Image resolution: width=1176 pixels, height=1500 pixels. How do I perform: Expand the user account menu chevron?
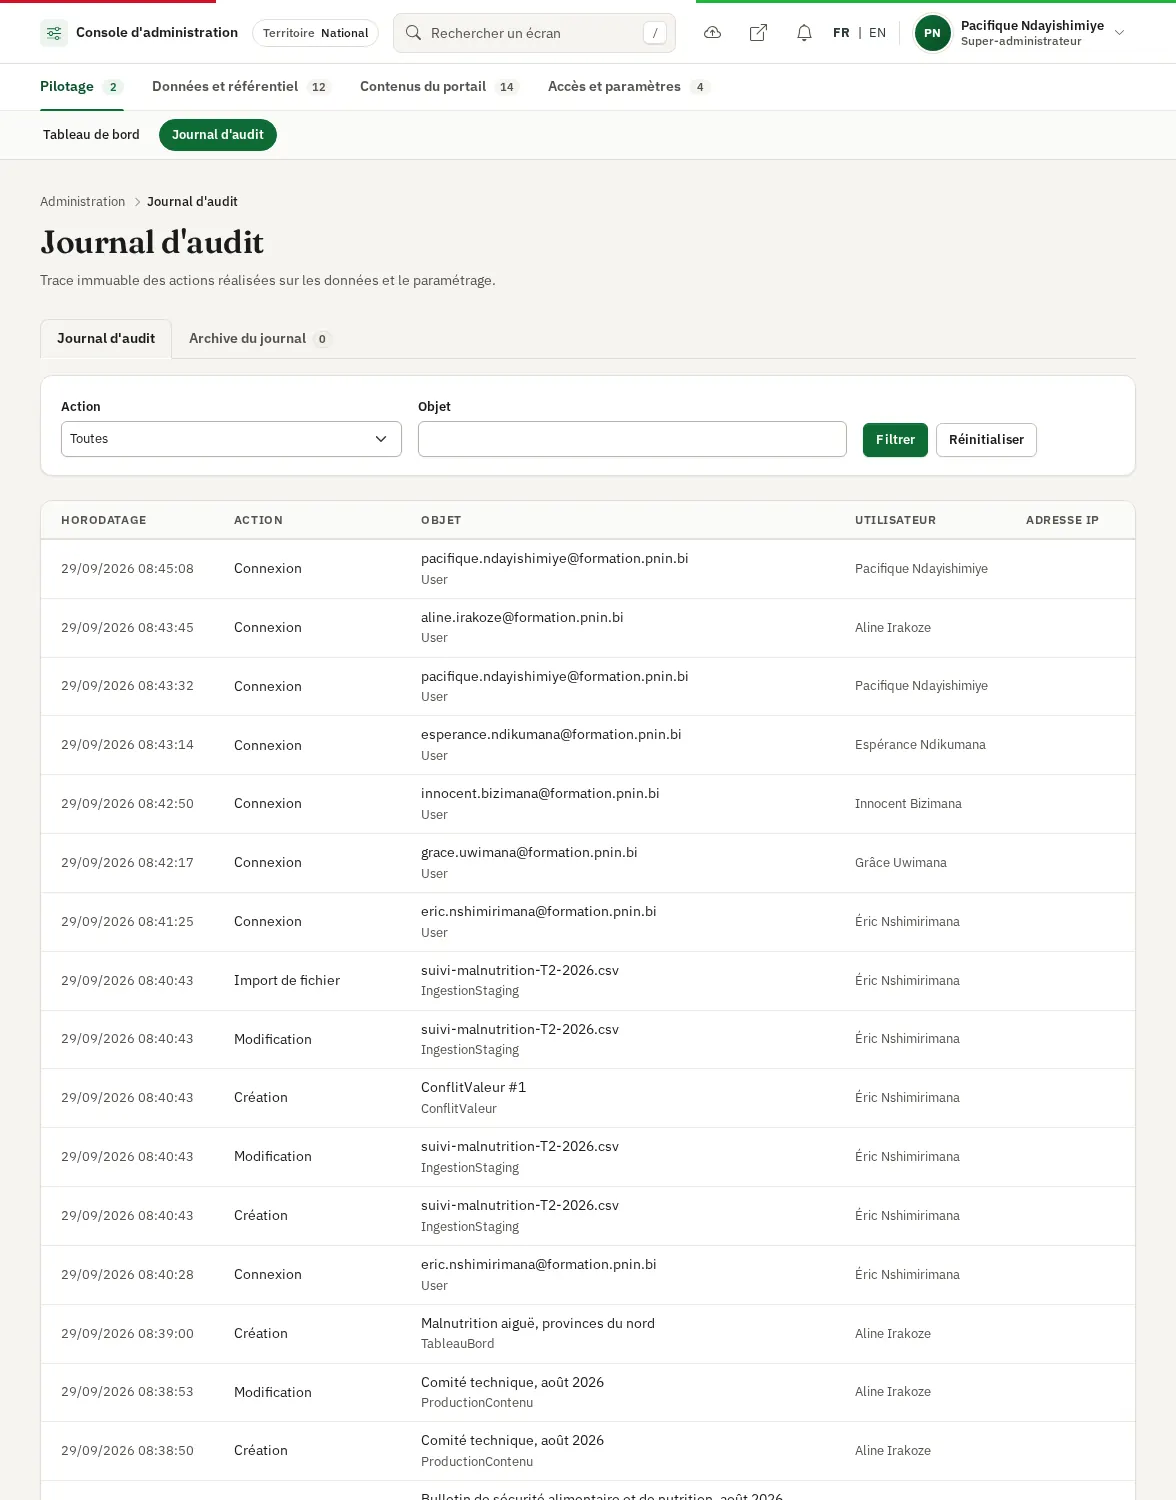pos(1120,33)
